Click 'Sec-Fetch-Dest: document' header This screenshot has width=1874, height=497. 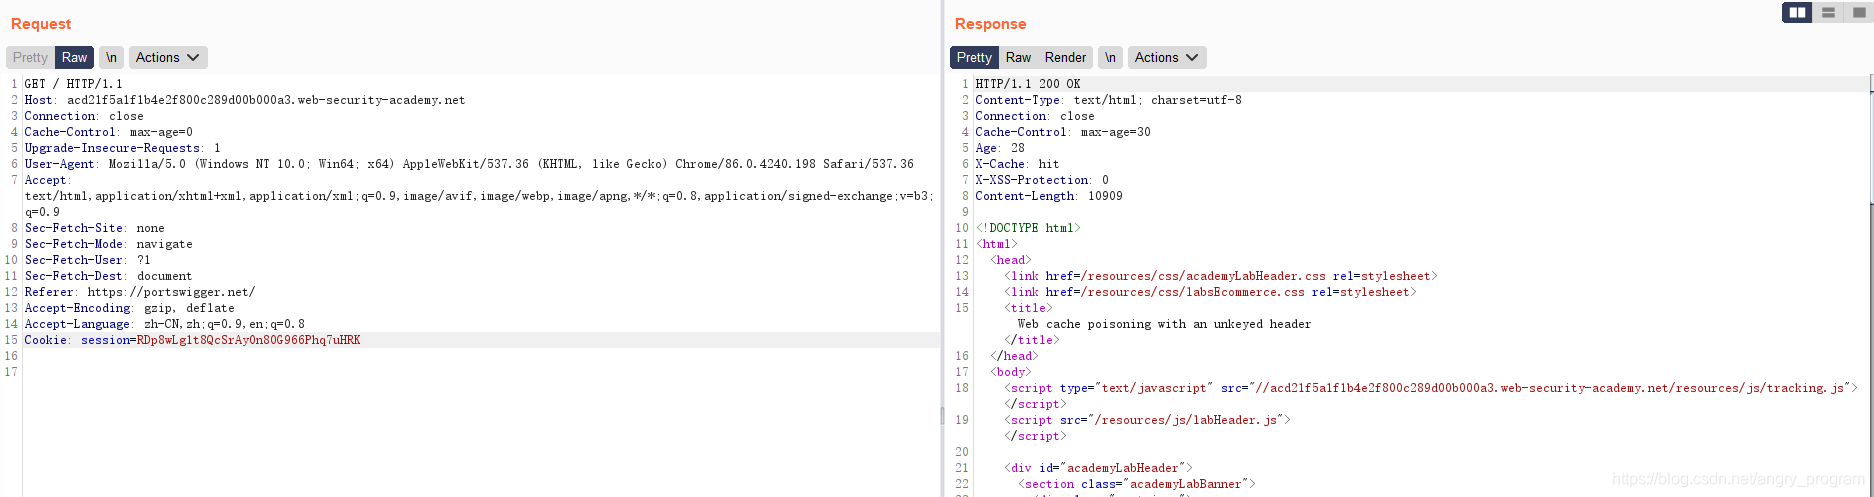point(108,276)
